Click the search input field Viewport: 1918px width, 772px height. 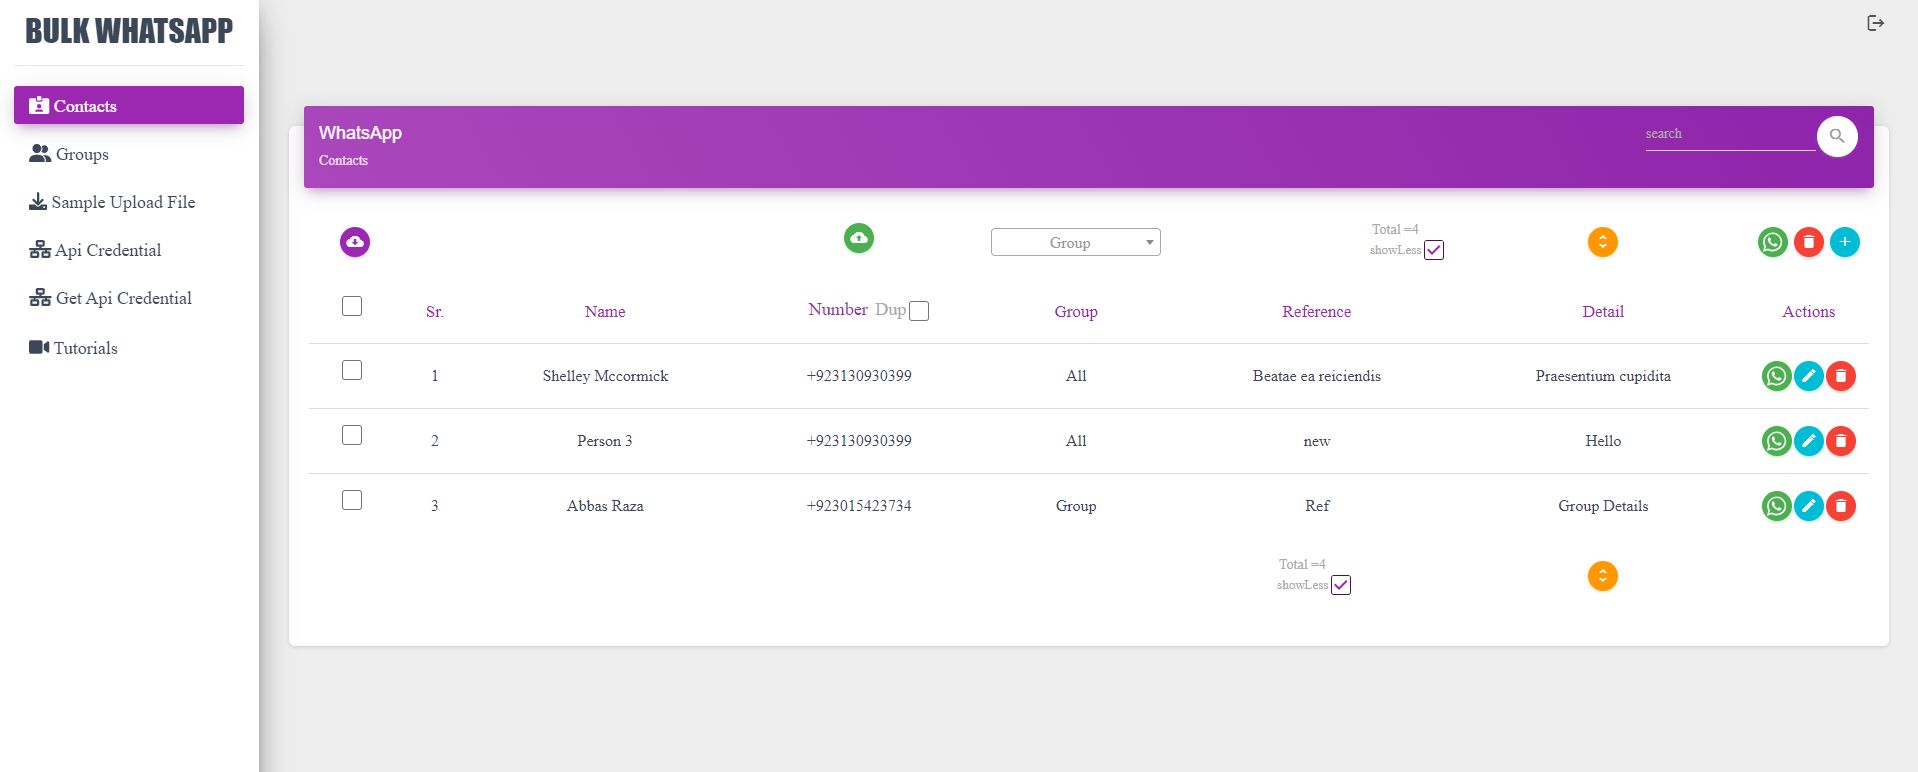[1729, 134]
